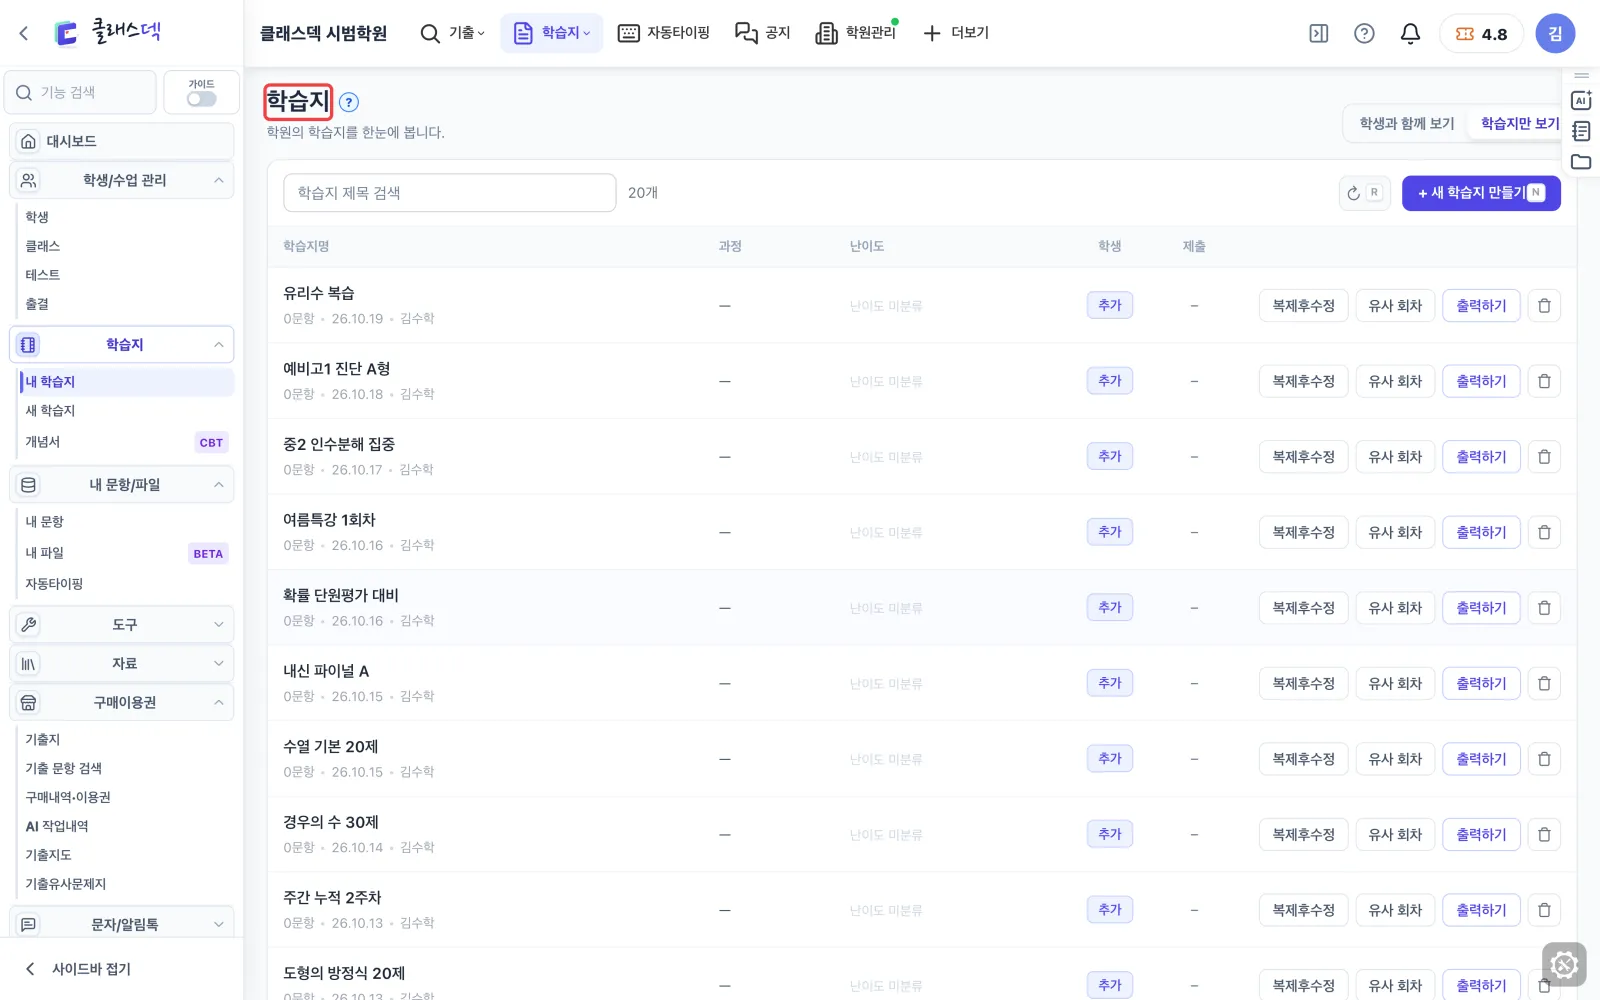The image size is (1600, 1000).
Task: Click the 대시보드 home icon in sidebar
Action: point(29,141)
